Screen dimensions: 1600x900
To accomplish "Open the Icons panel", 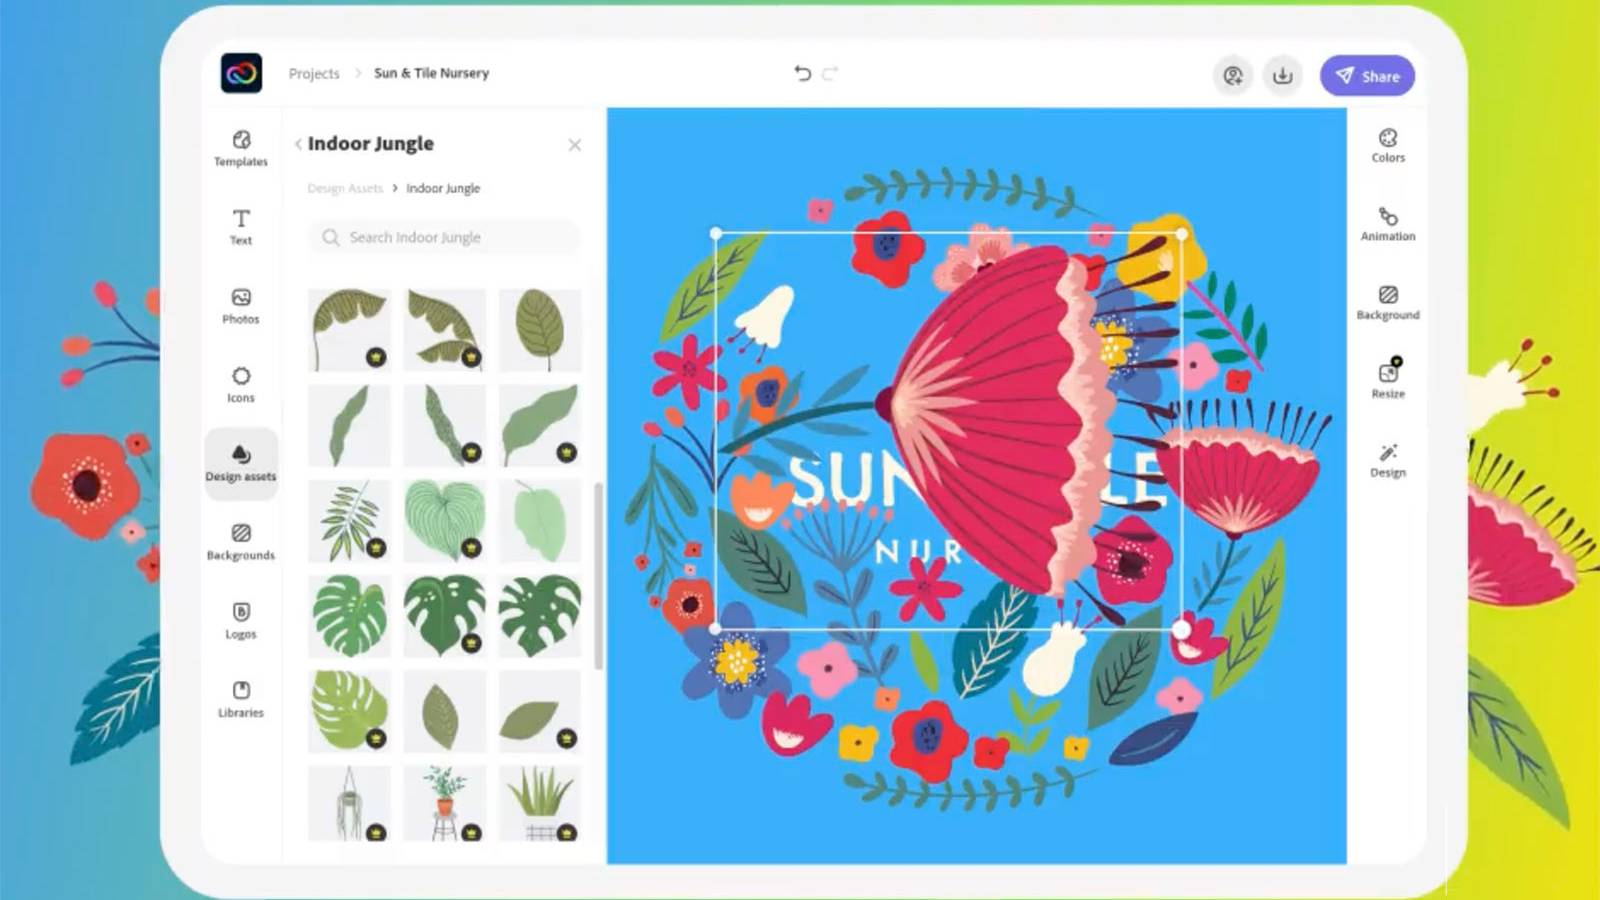I will [x=241, y=384].
